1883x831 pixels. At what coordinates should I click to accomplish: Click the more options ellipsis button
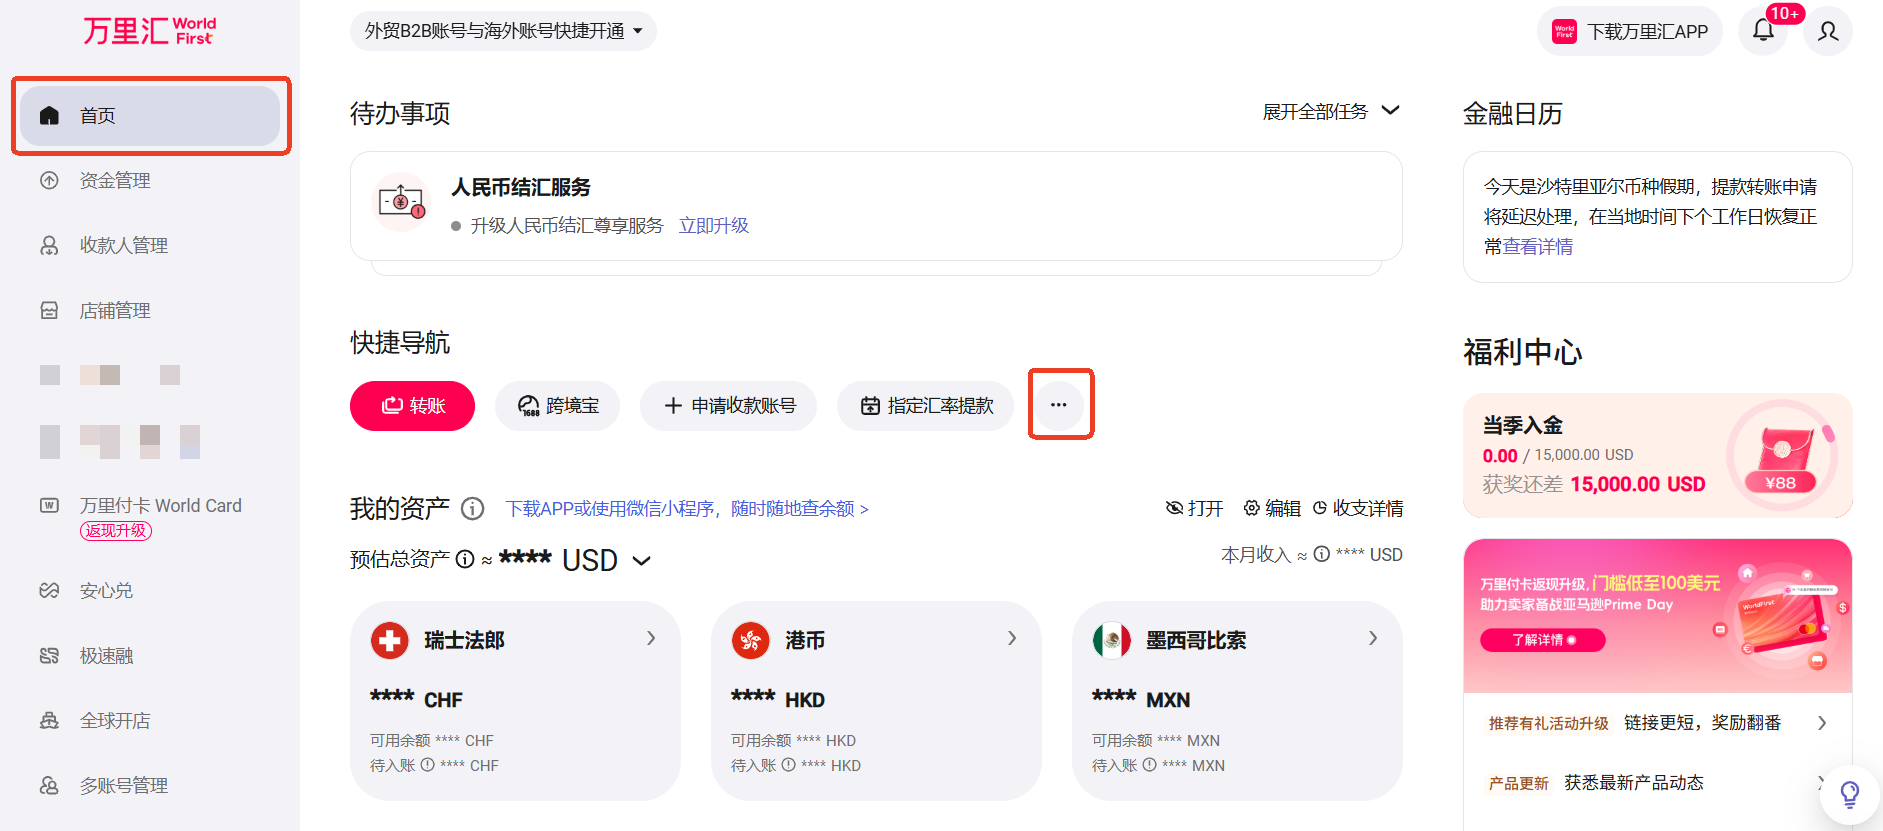pyautogui.click(x=1059, y=405)
